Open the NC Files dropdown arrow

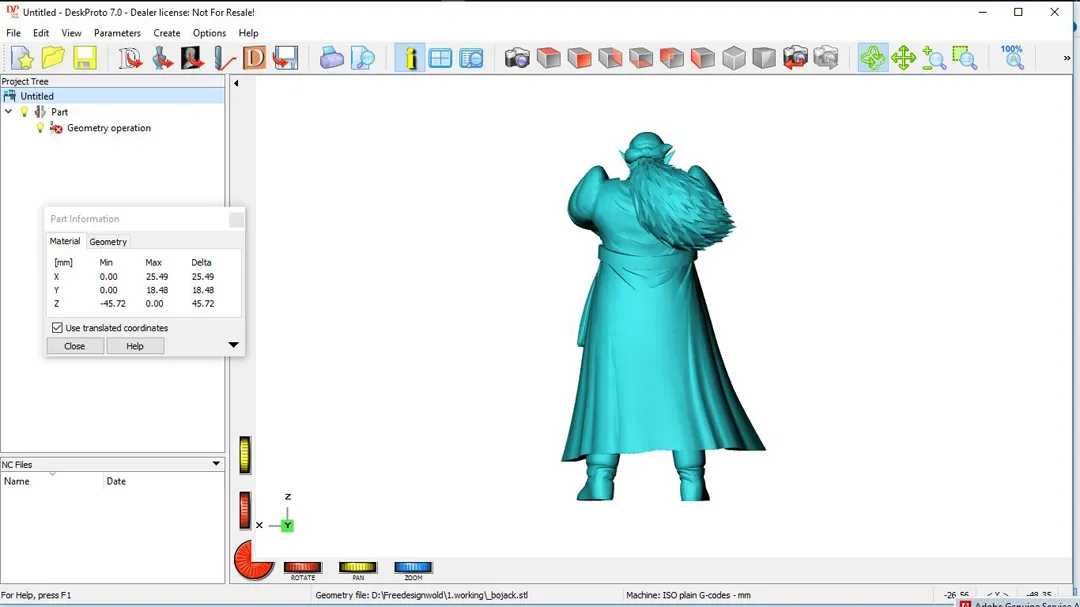pos(216,464)
